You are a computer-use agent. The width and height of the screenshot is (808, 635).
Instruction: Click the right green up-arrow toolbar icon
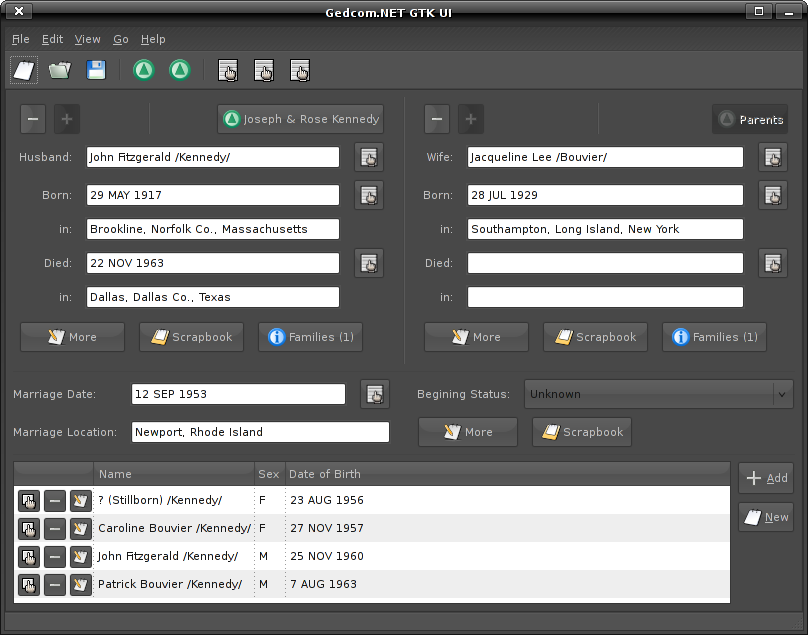coord(180,70)
